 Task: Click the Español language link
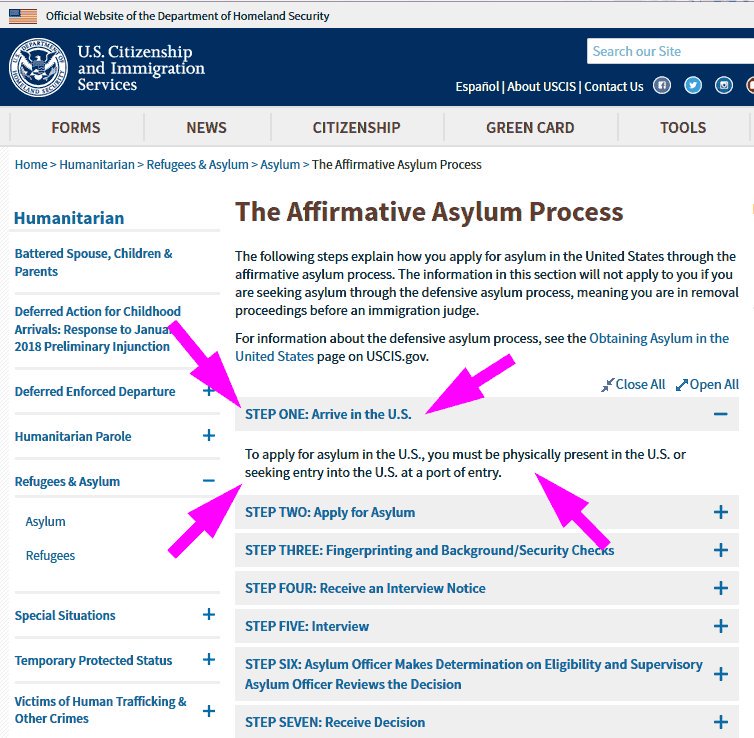click(477, 87)
